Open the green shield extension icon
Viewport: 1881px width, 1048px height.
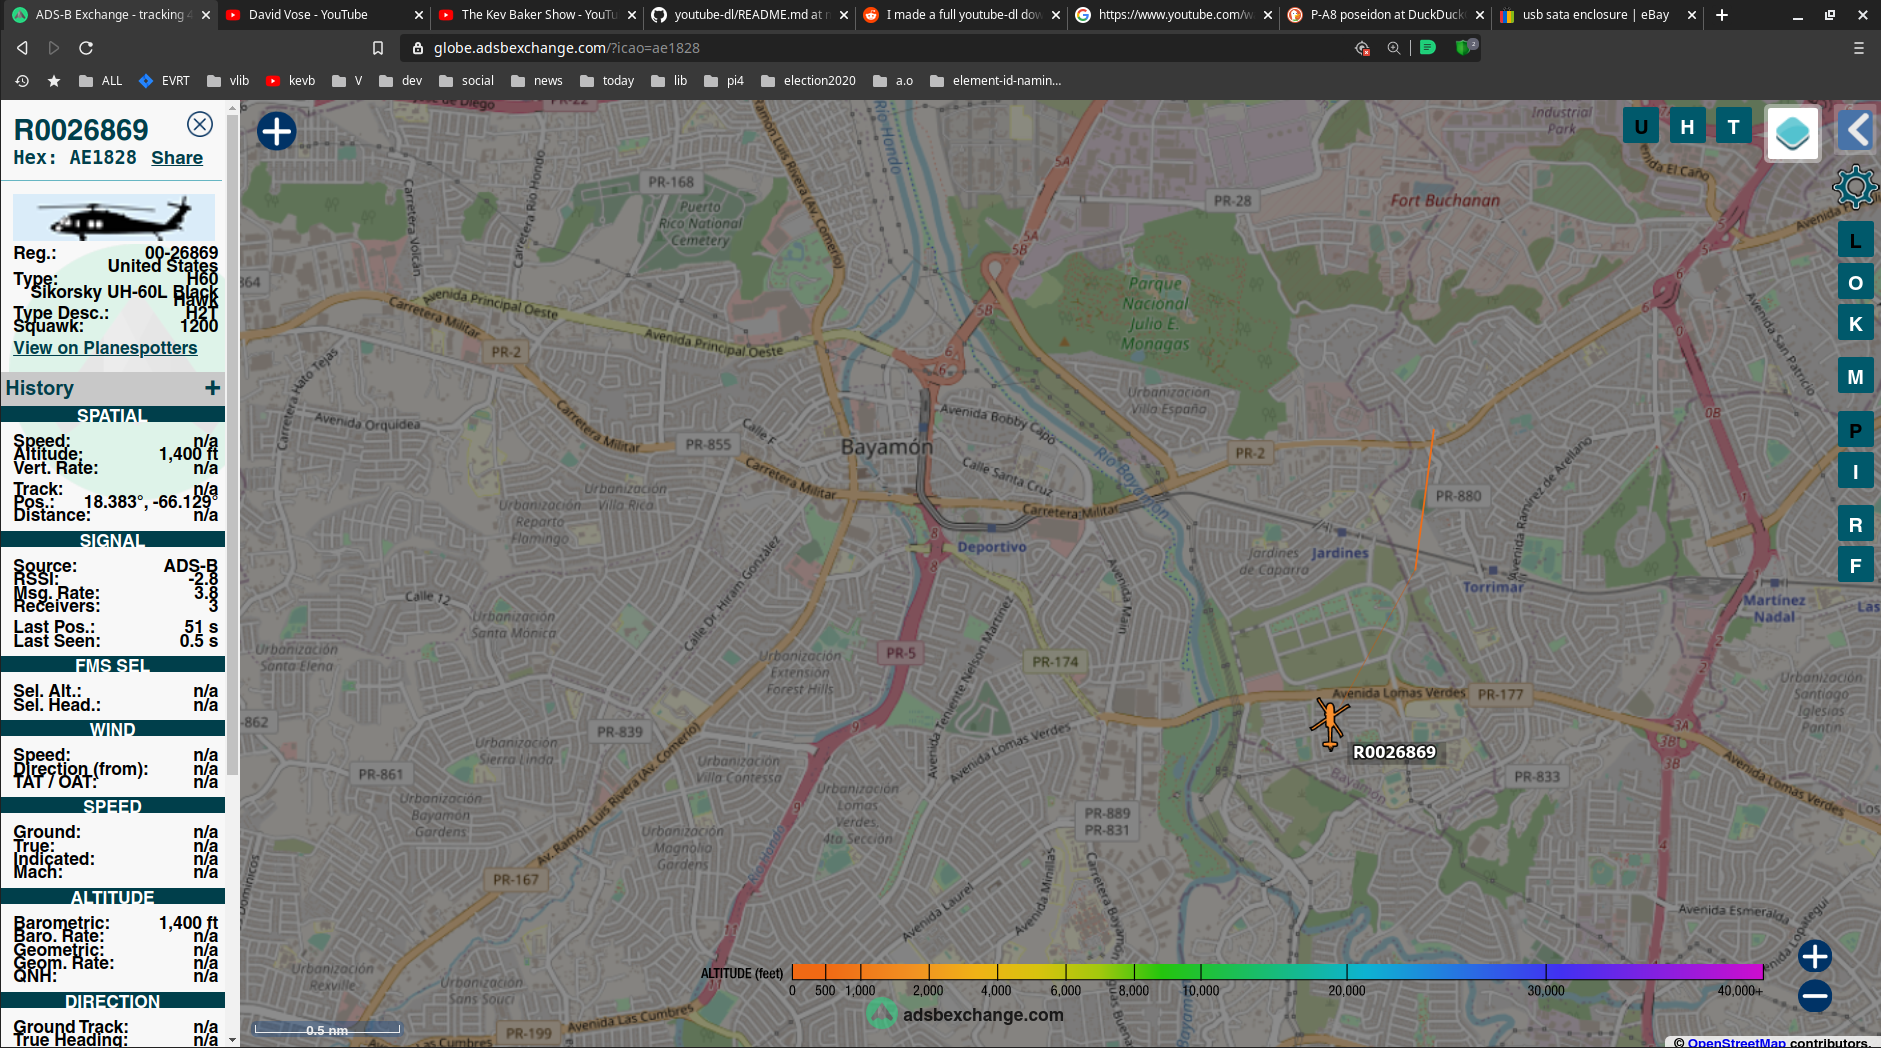[1465, 47]
